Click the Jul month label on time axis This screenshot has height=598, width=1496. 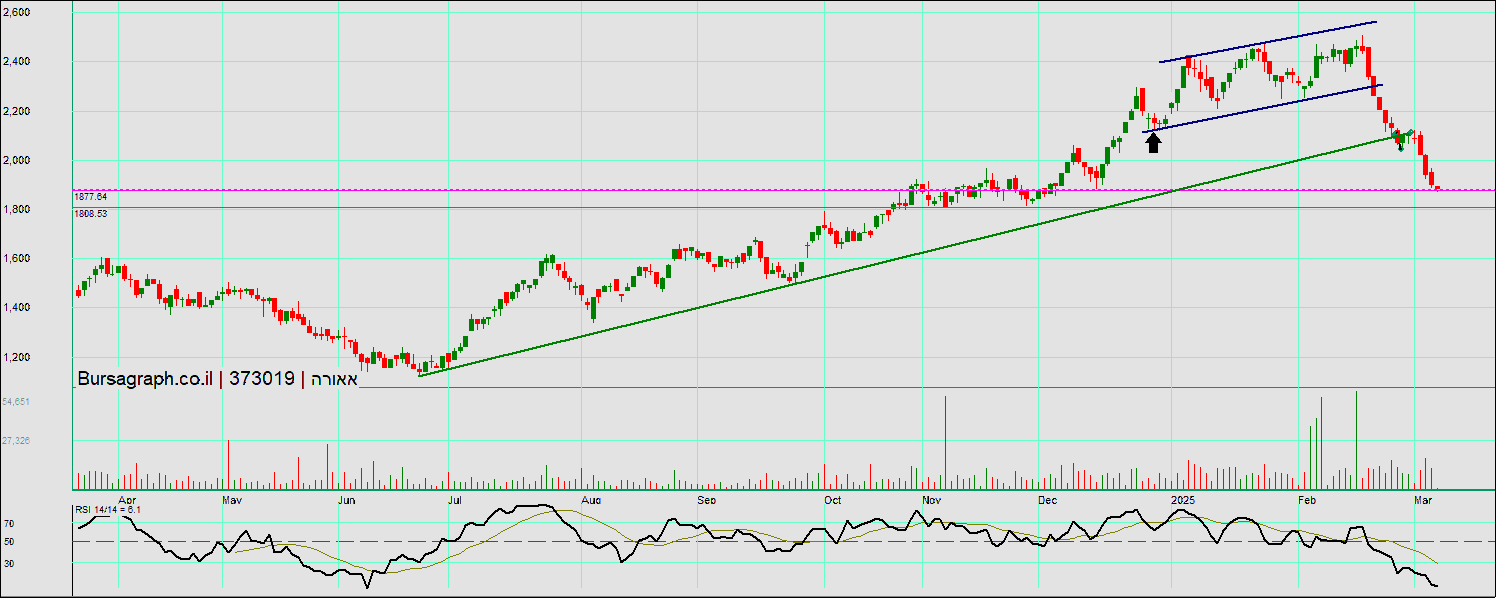[453, 499]
